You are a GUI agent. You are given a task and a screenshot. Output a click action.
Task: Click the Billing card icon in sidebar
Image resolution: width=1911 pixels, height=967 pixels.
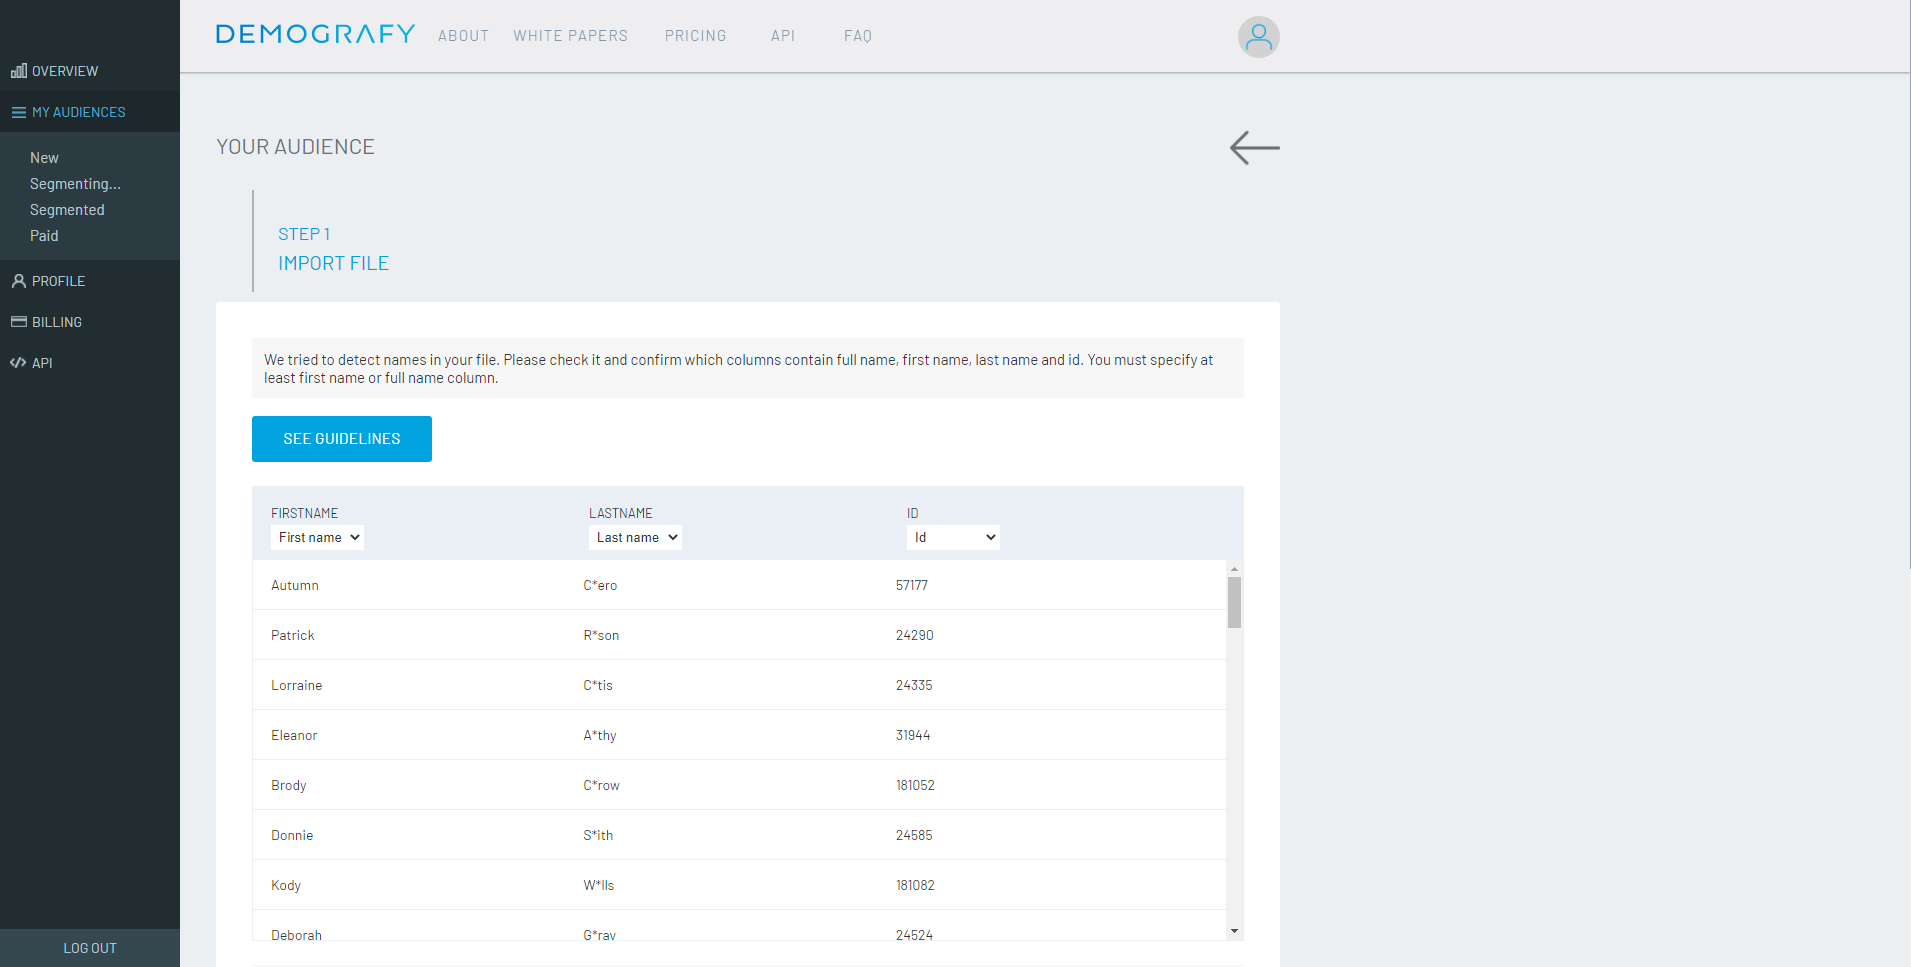(x=19, y=322)
